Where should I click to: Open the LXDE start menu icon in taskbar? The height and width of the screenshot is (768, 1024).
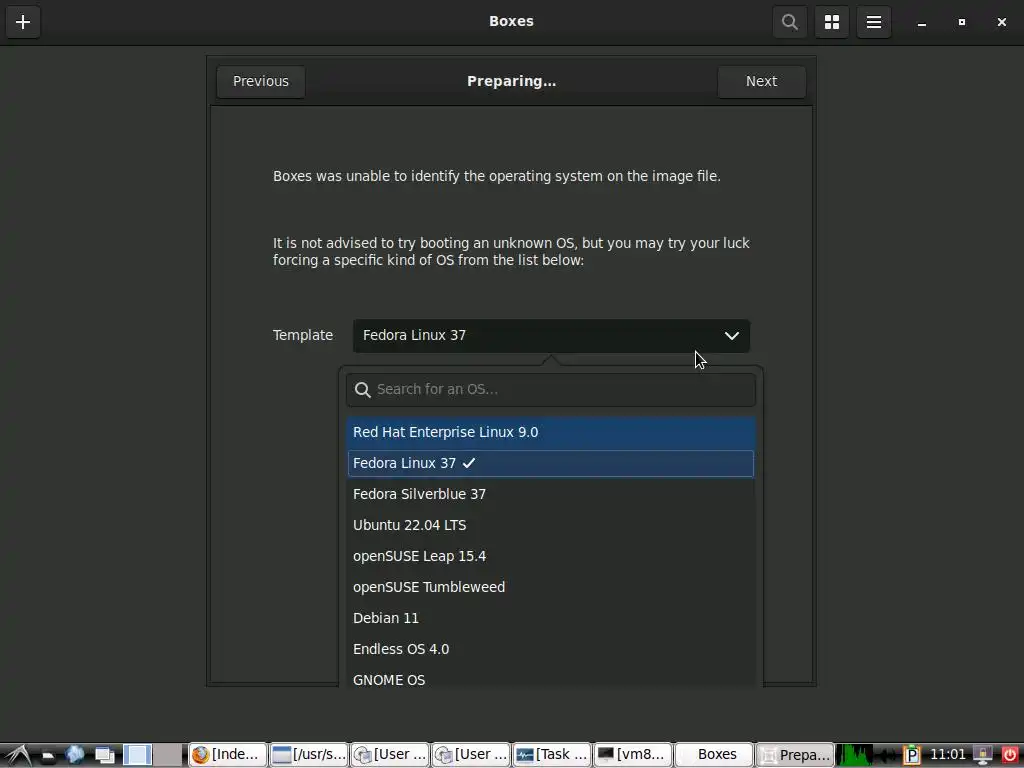18,756
